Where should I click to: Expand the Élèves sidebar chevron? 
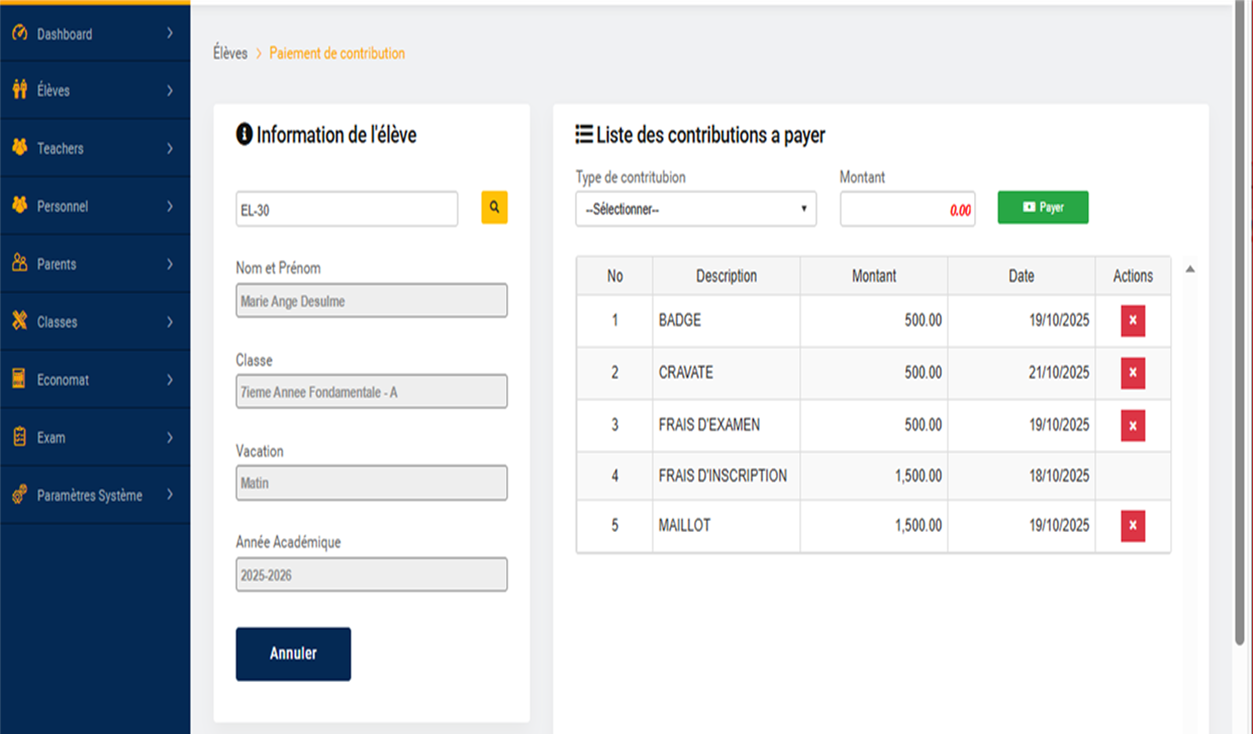[170, 91]
